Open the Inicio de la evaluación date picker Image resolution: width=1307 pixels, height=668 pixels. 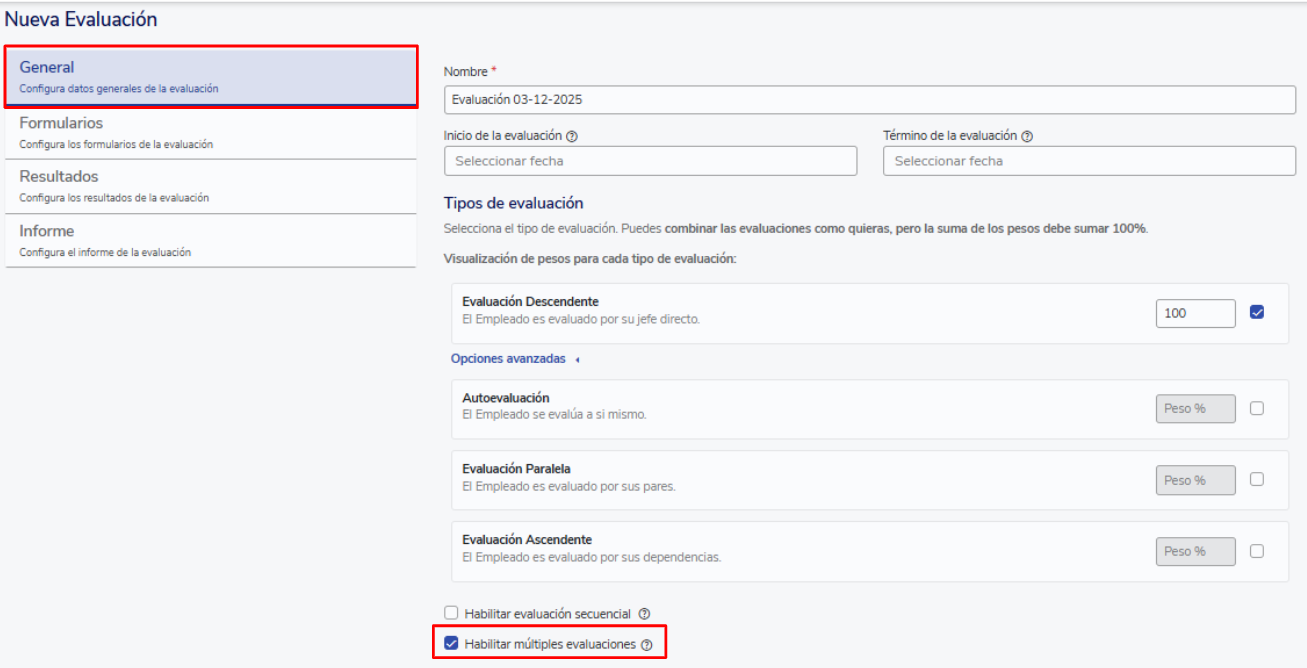click(x=650, y=161)
